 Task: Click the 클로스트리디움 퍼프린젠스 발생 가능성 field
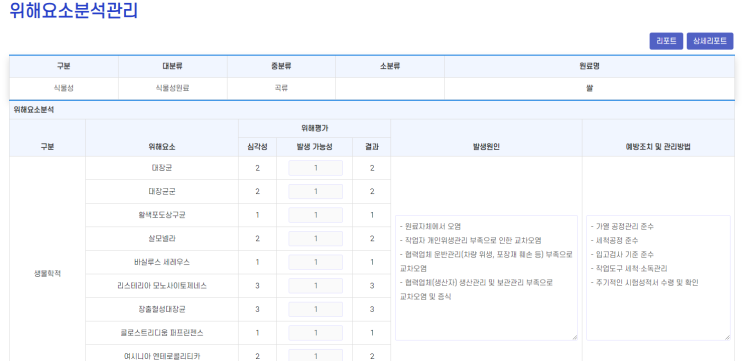click(x=316, y=333)
